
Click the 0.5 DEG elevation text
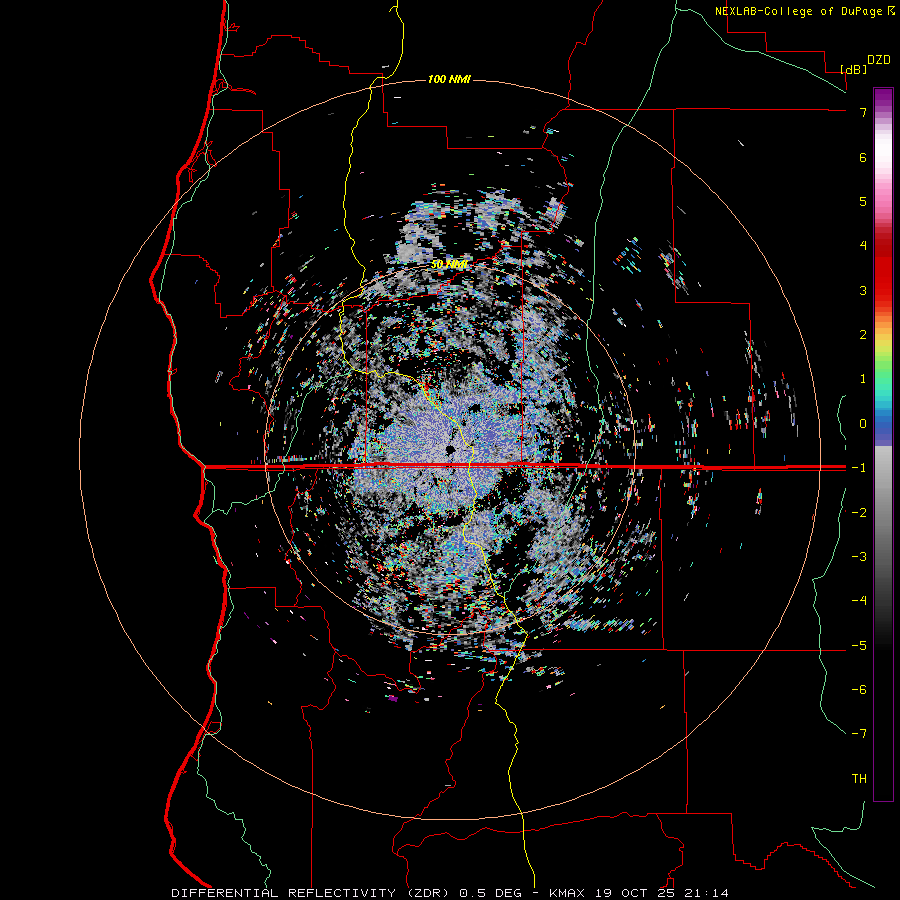point(490,893)
